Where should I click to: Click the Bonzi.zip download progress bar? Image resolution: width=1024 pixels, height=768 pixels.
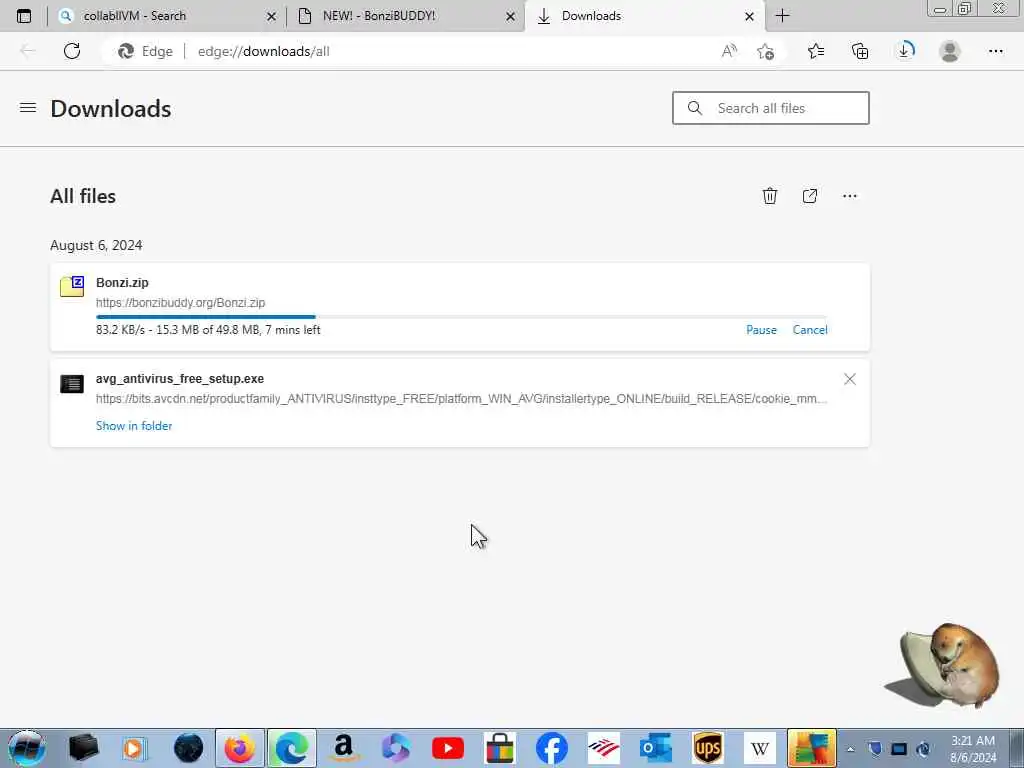coord(461,317)
